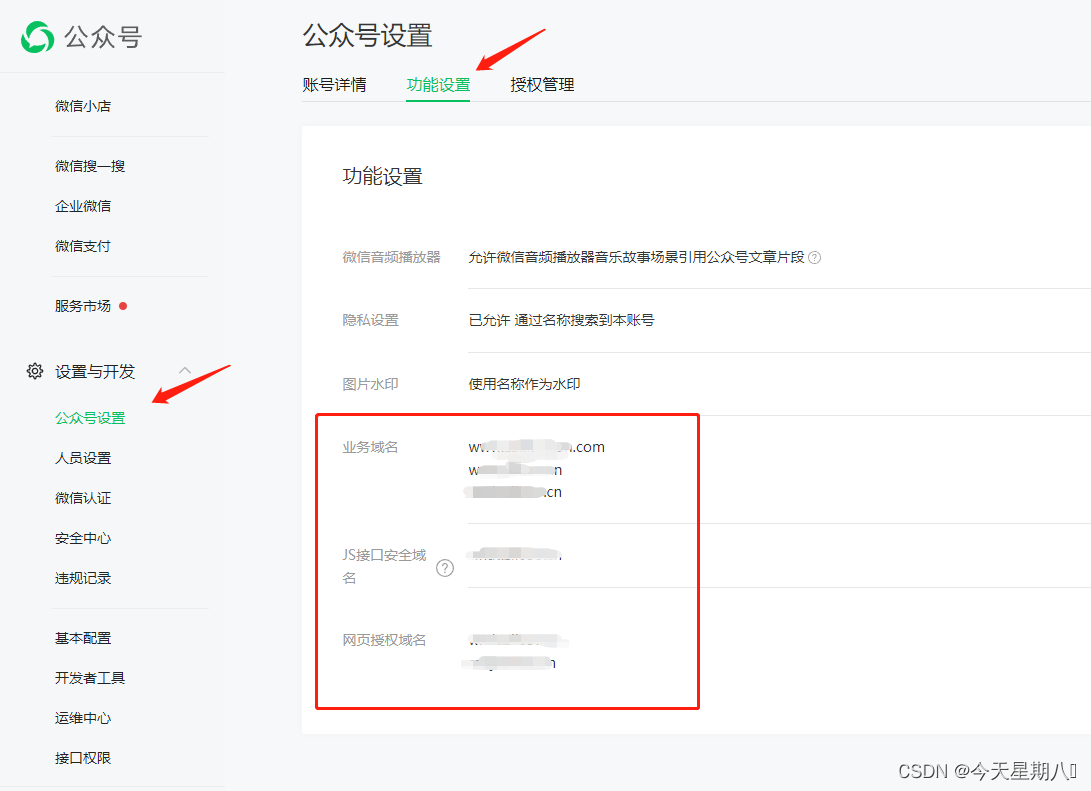1091x791 pixels.
Task: Open 接口权限 in the sidebar
Action: (x=83, y=758)
